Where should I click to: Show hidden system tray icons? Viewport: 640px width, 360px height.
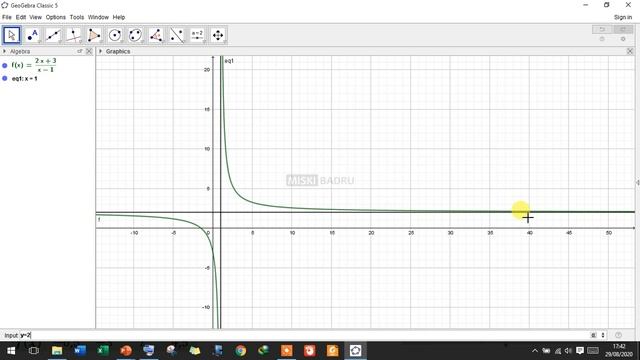(x=535, y=351)
